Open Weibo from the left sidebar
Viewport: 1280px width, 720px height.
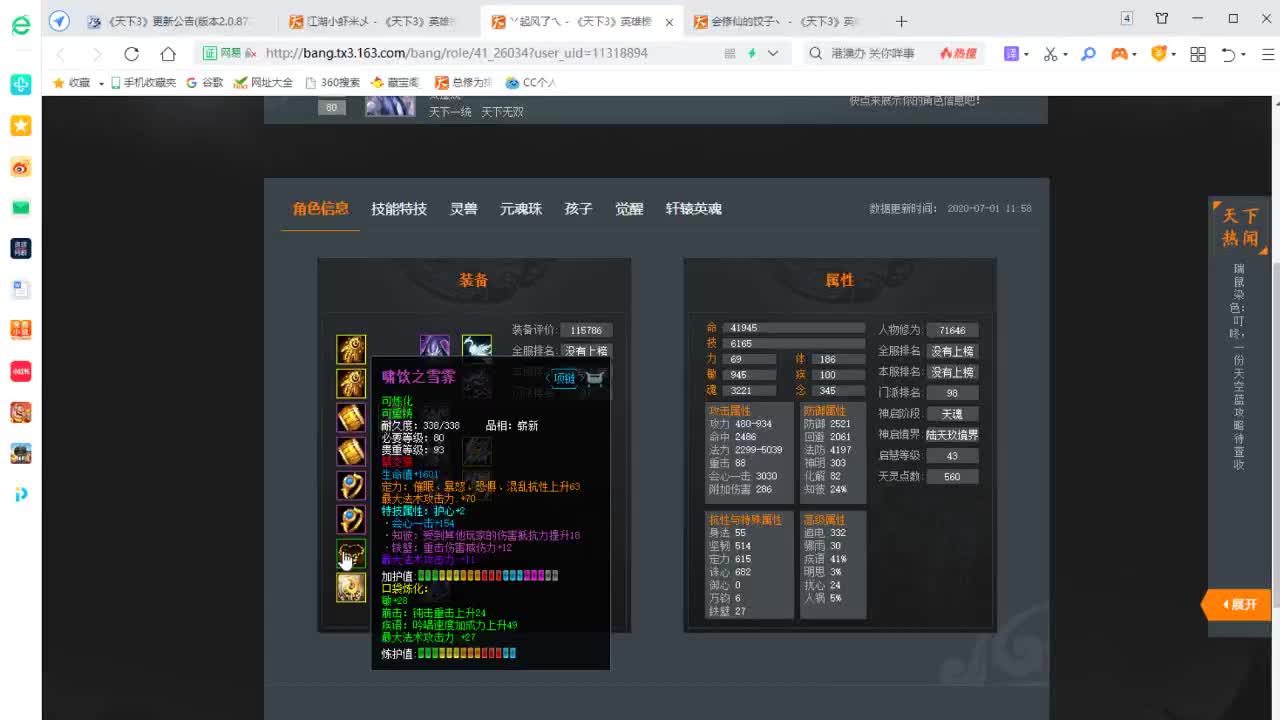[20, 167]
